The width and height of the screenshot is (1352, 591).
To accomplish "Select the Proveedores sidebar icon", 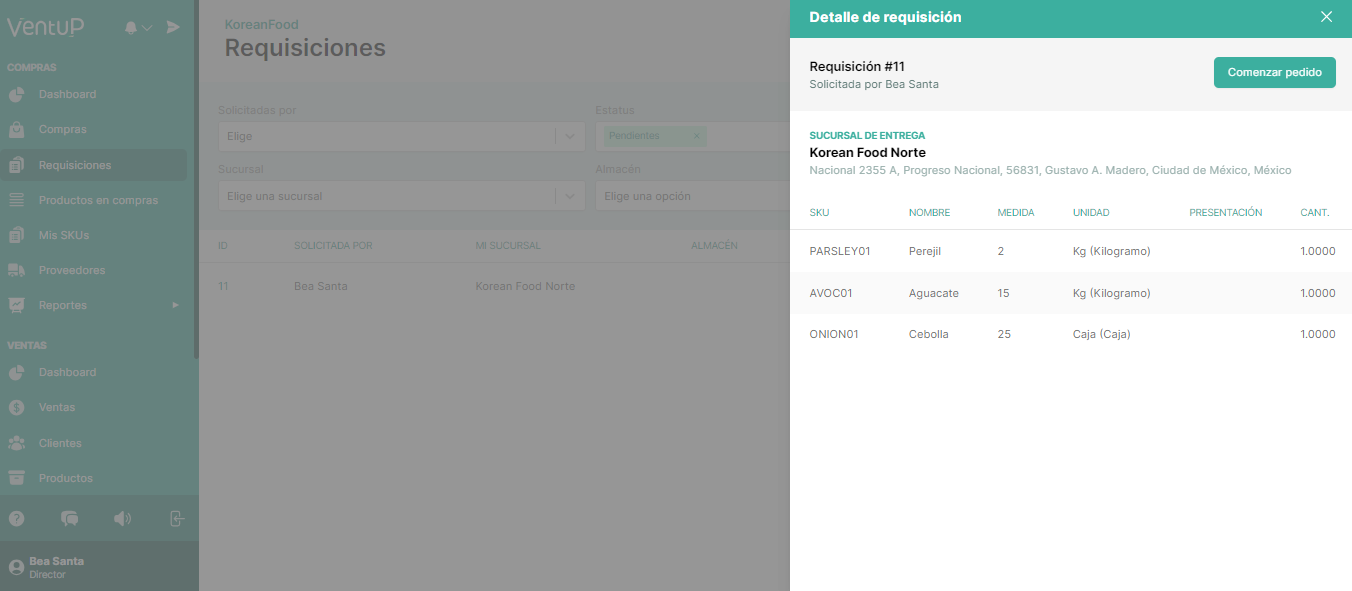I will (16, 269).
